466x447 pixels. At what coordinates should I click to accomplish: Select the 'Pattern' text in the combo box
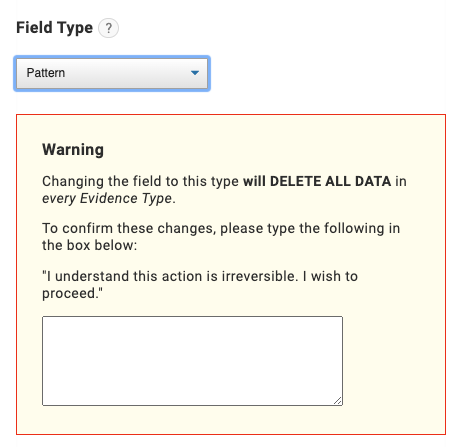46,73
